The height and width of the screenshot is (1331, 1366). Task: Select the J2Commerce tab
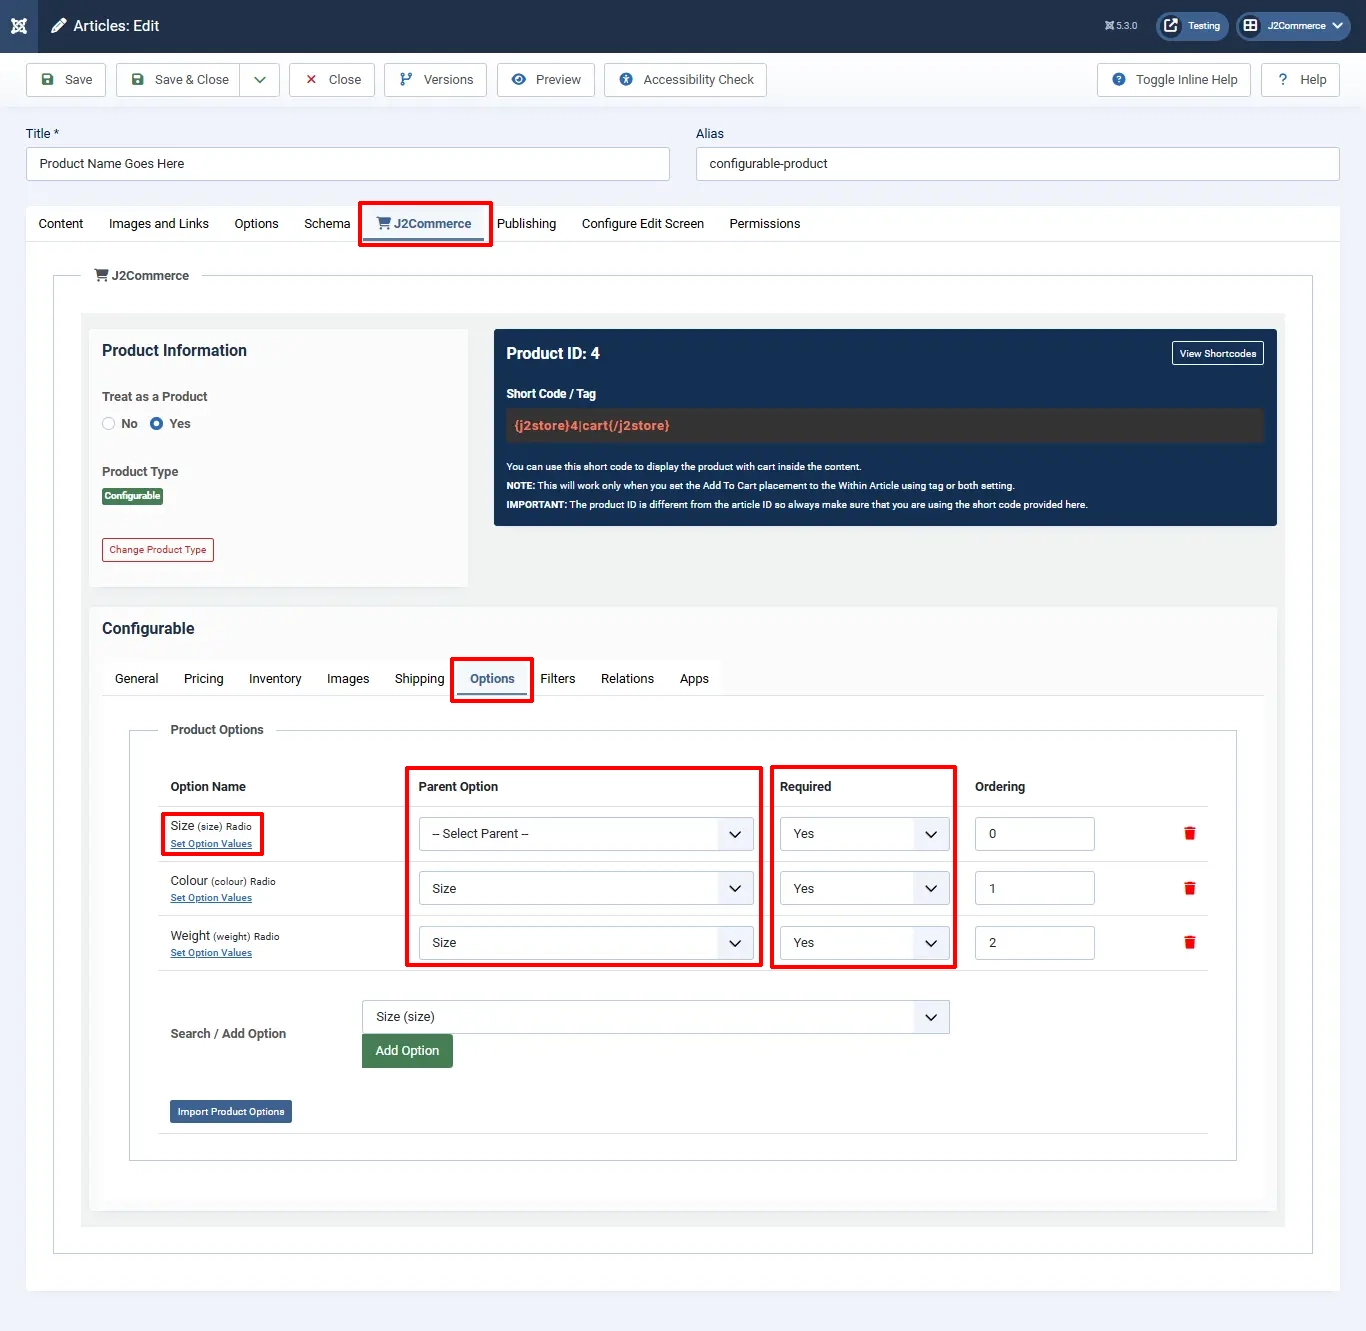pos(424,224)
